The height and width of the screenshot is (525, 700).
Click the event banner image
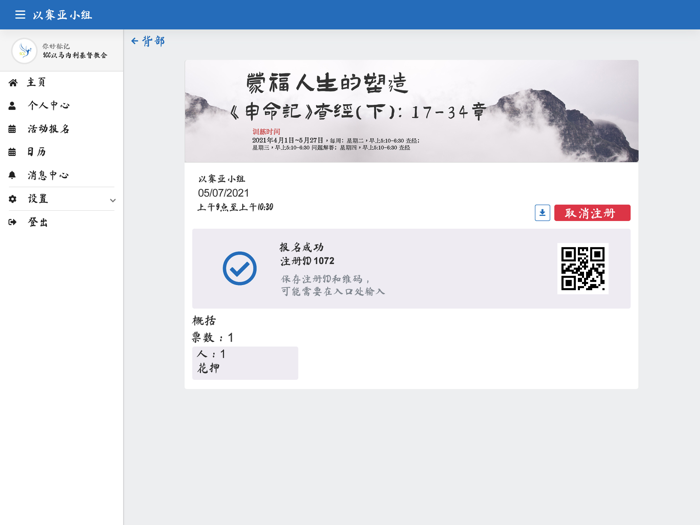point(411,111)
